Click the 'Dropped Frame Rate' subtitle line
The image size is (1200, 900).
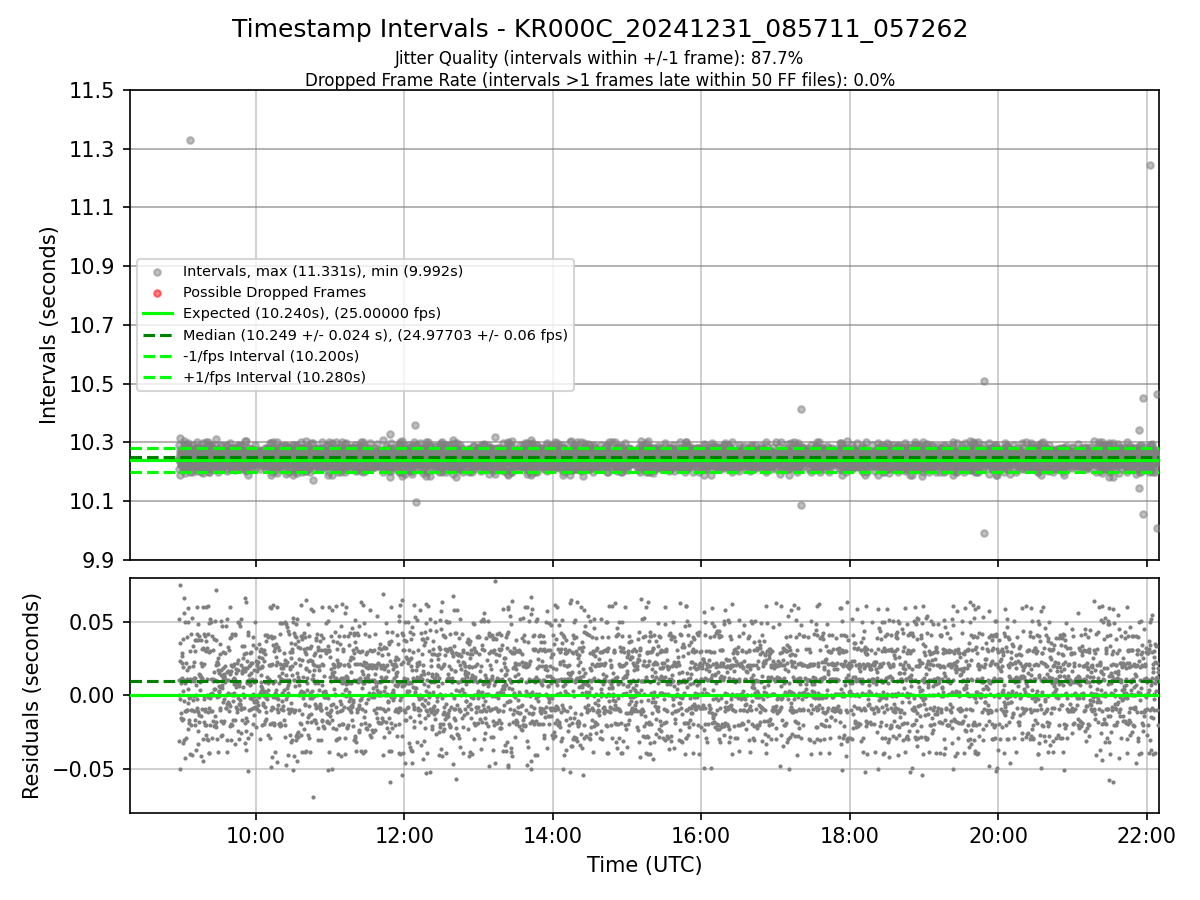pos(600,80)
